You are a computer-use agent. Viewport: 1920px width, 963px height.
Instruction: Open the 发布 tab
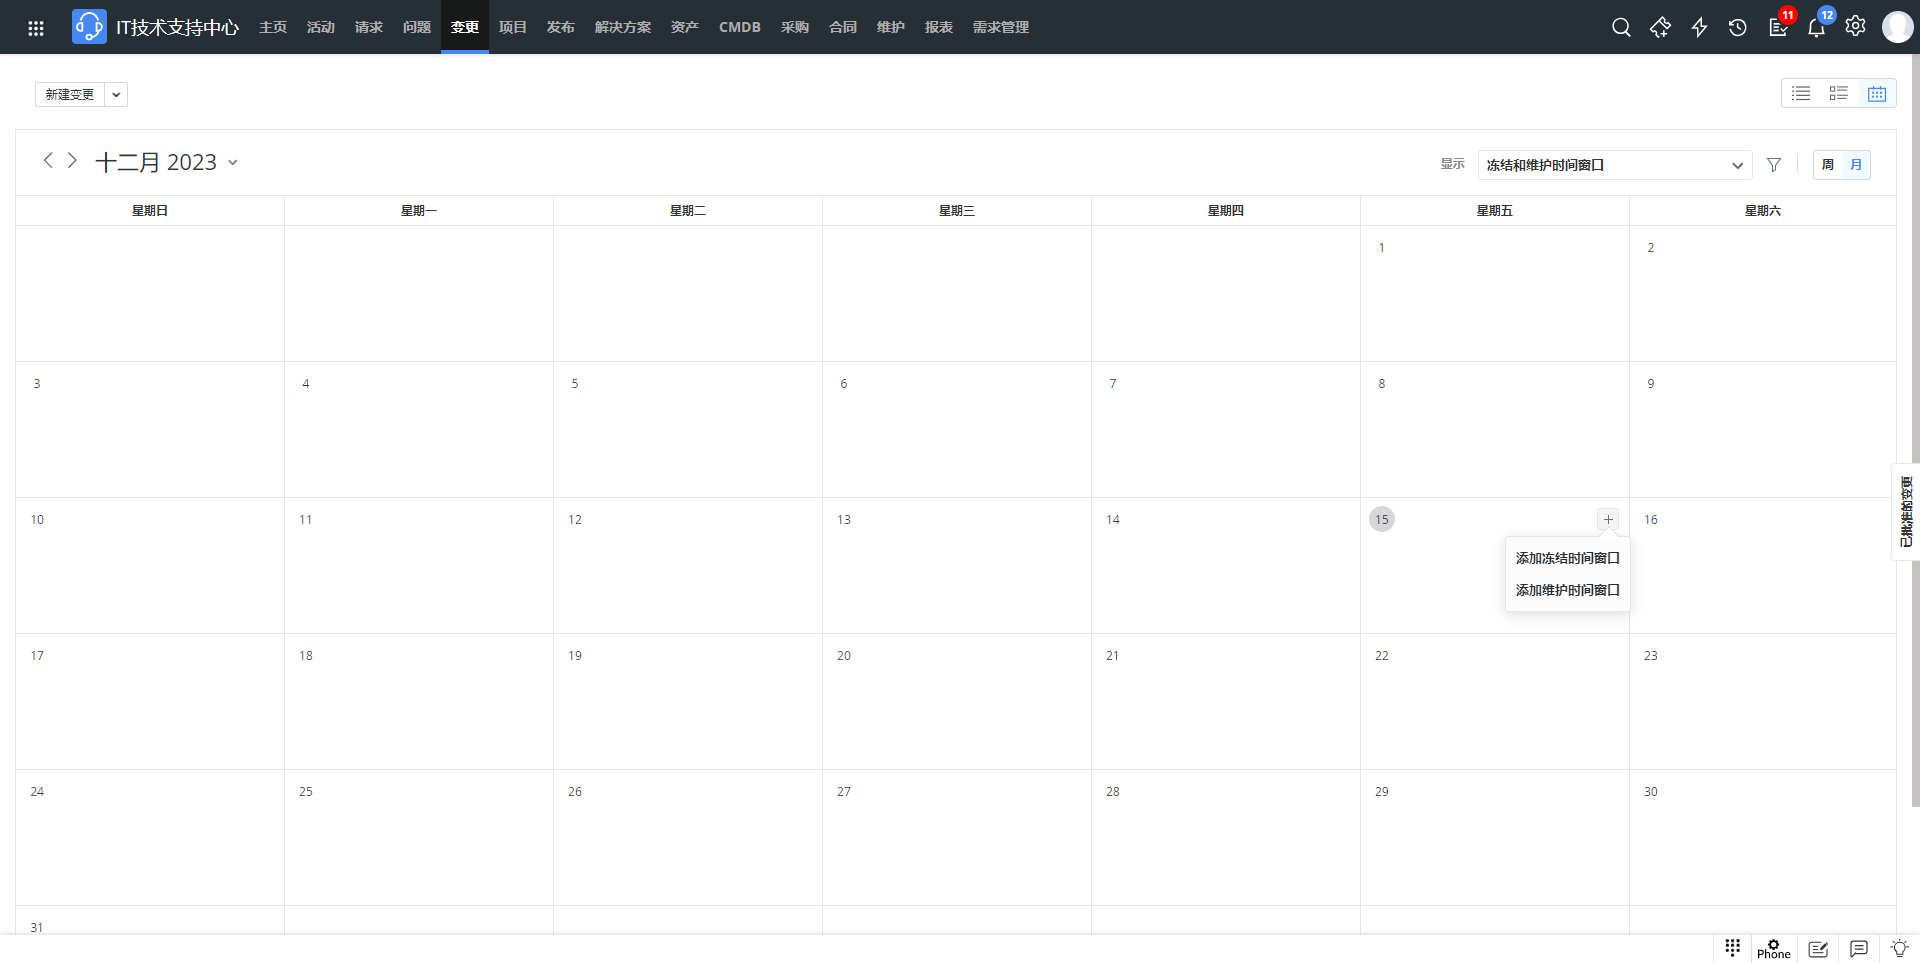click(561, 27)
